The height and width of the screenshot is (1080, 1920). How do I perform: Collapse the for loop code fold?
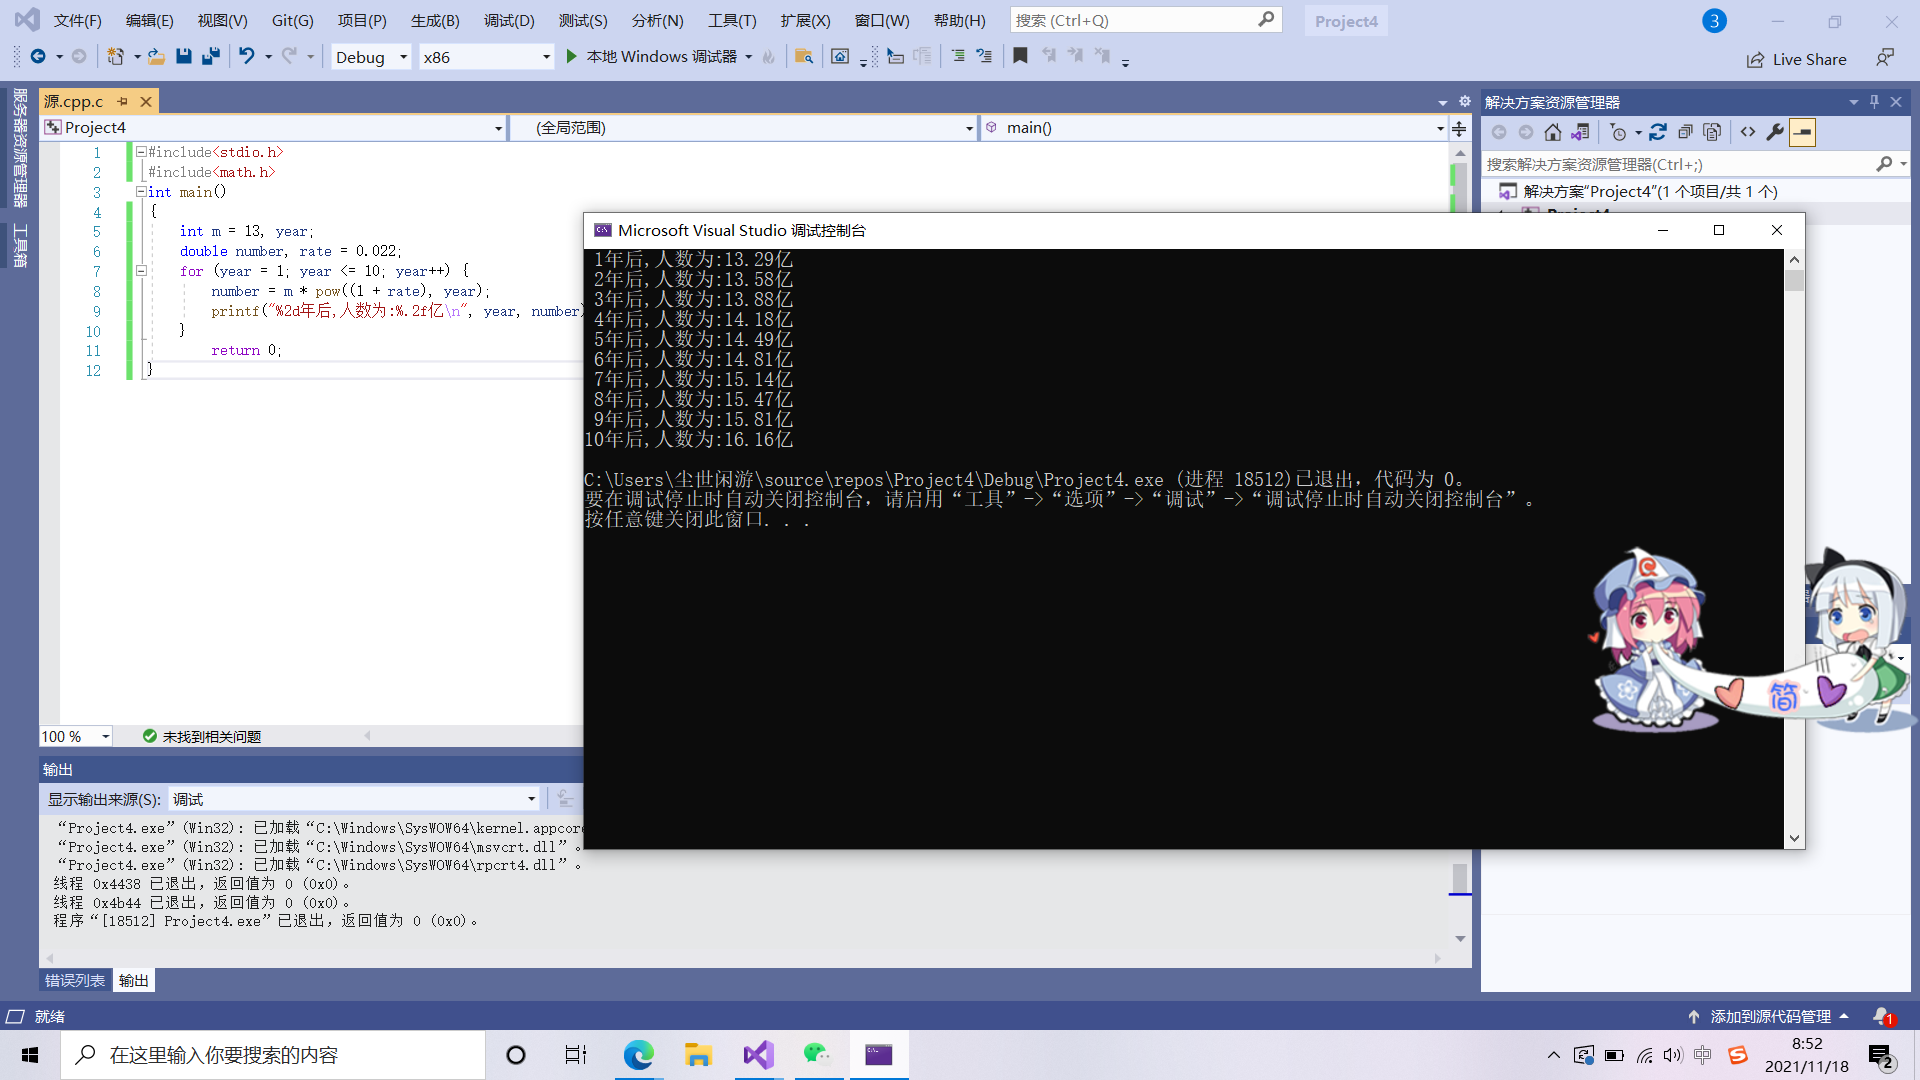tap(141, 271)
